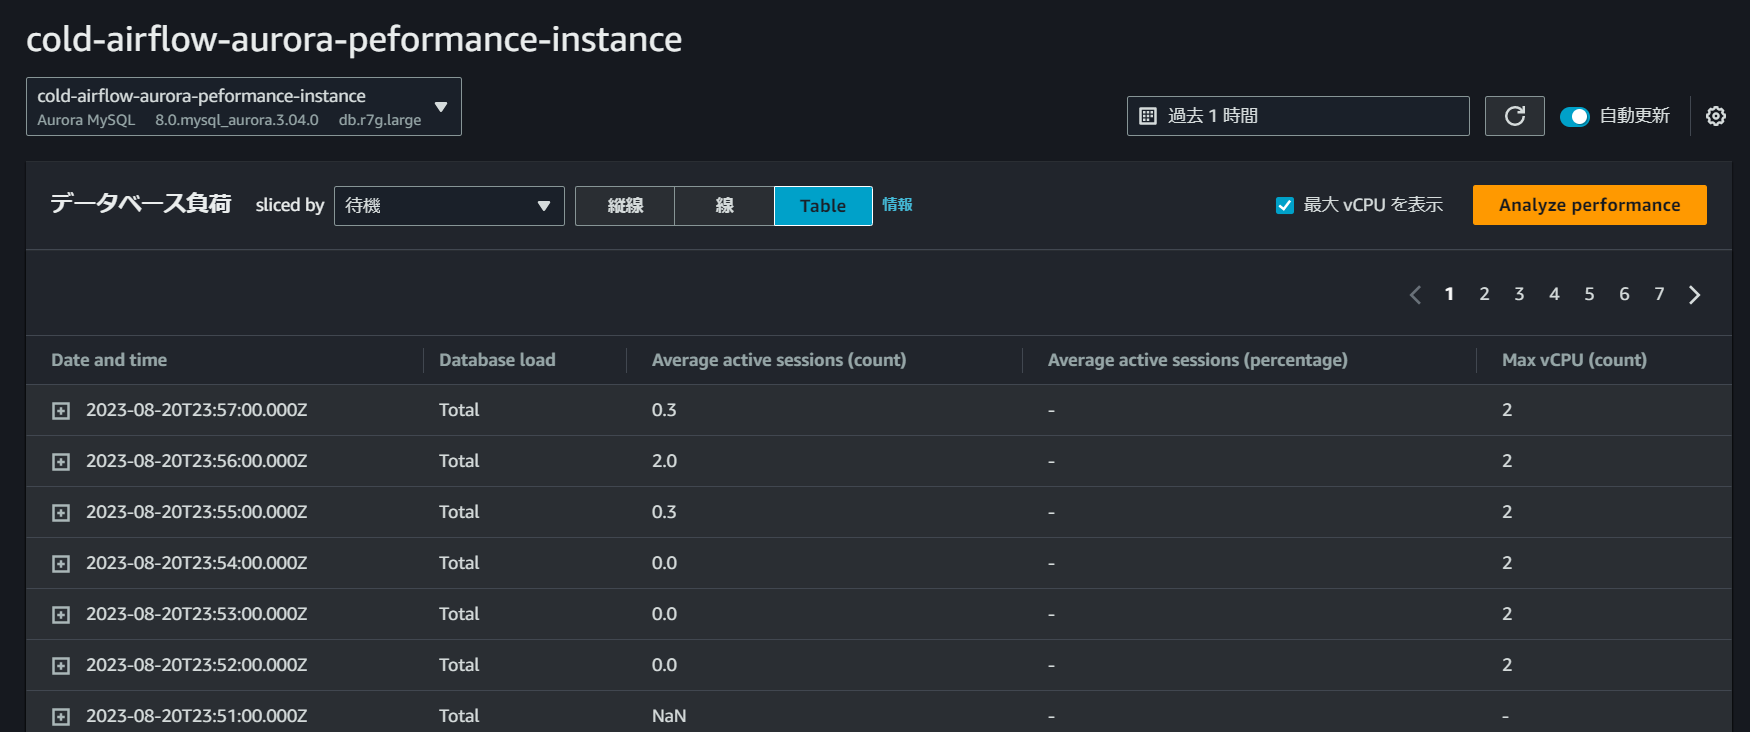The image size is (1750, 732).
Task: Expand the 23:57:00 row
Action: (x=61, y=411)
